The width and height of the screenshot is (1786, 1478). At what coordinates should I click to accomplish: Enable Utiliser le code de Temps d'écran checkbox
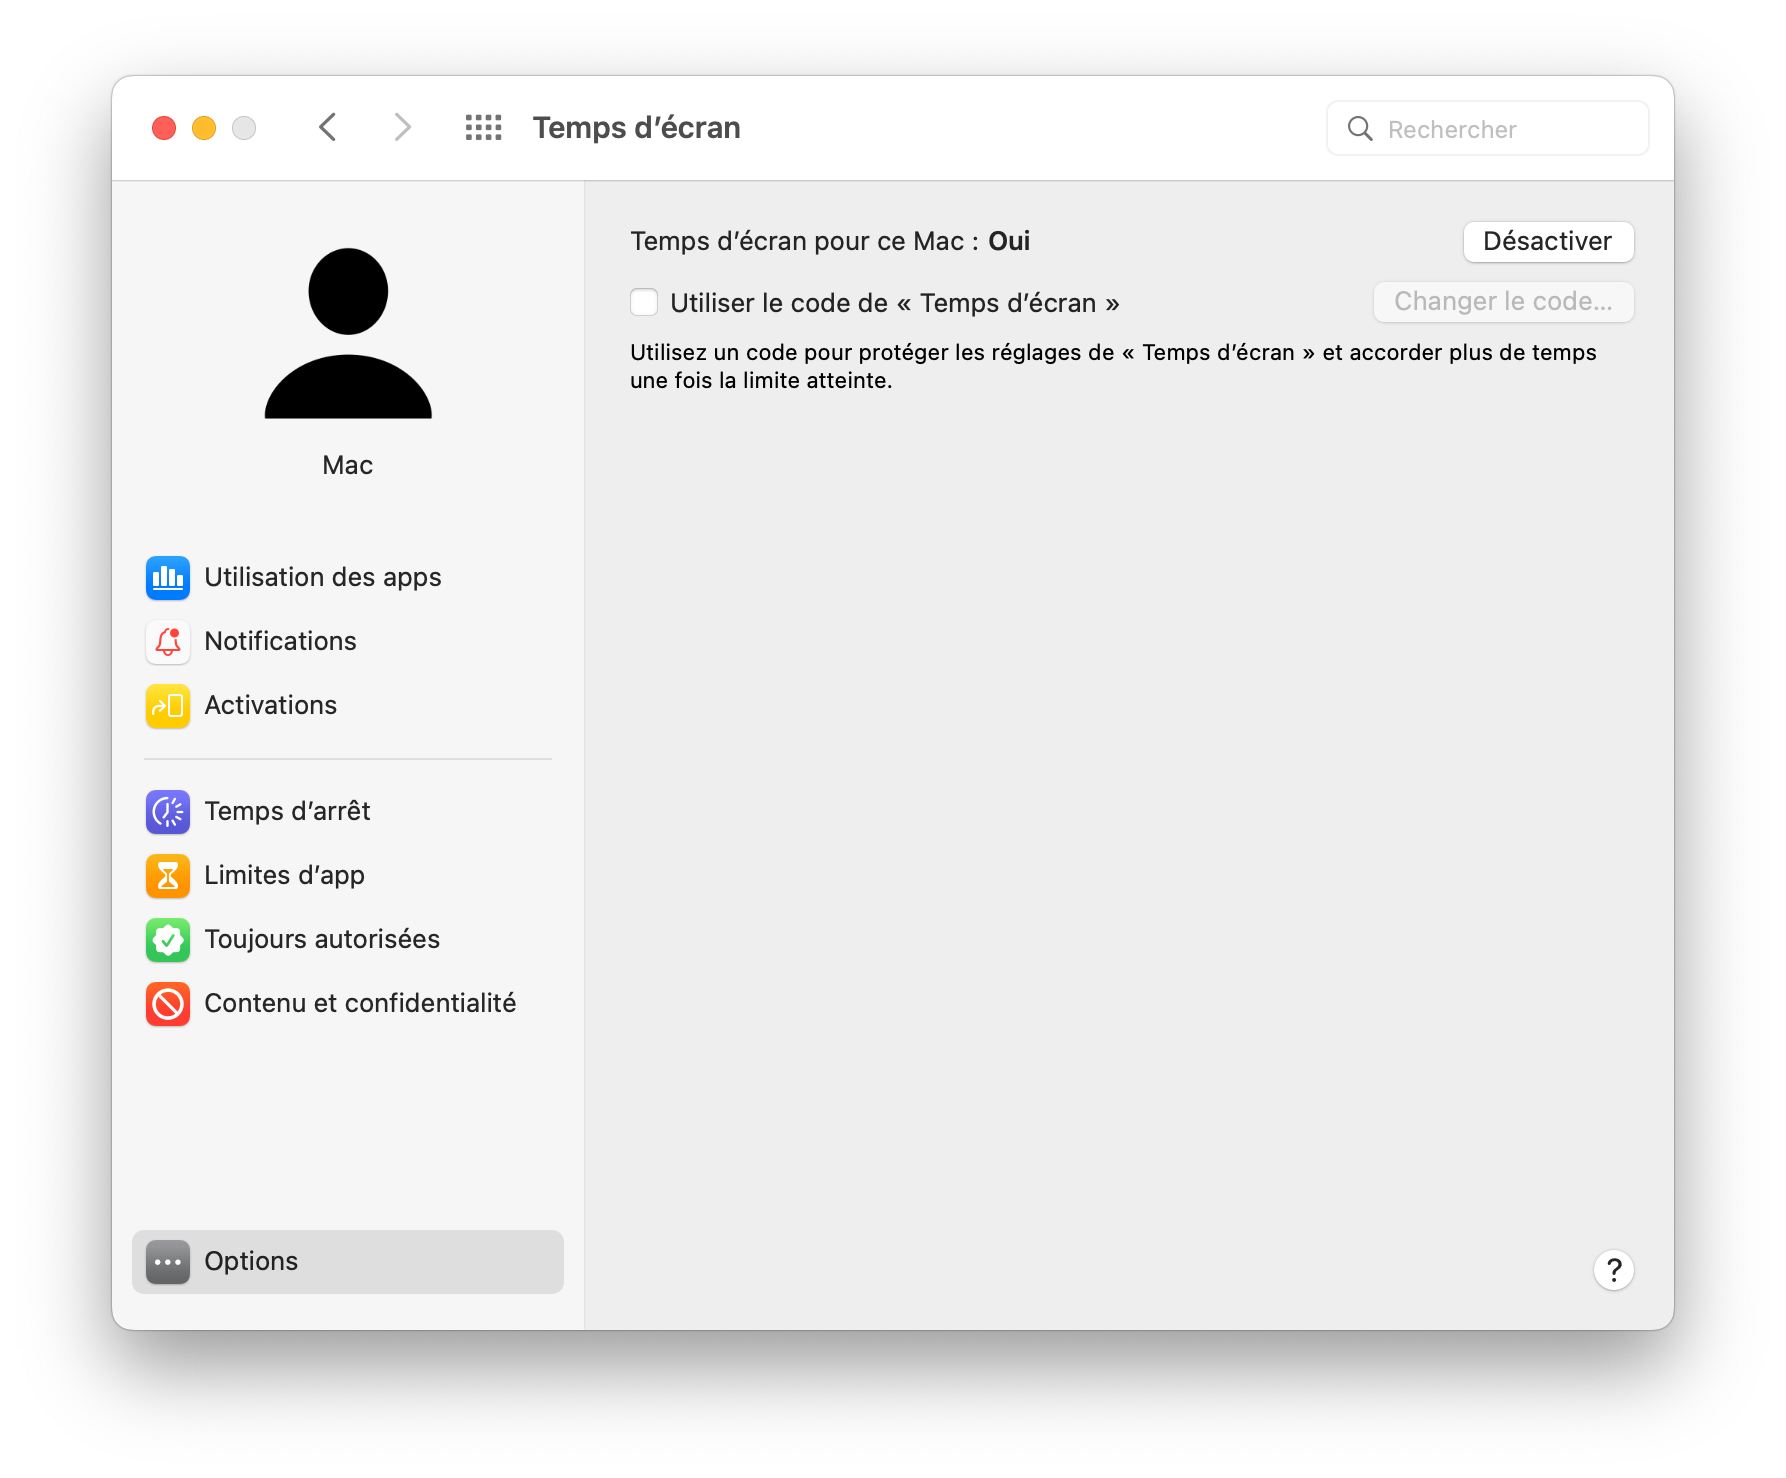(644, 302)
